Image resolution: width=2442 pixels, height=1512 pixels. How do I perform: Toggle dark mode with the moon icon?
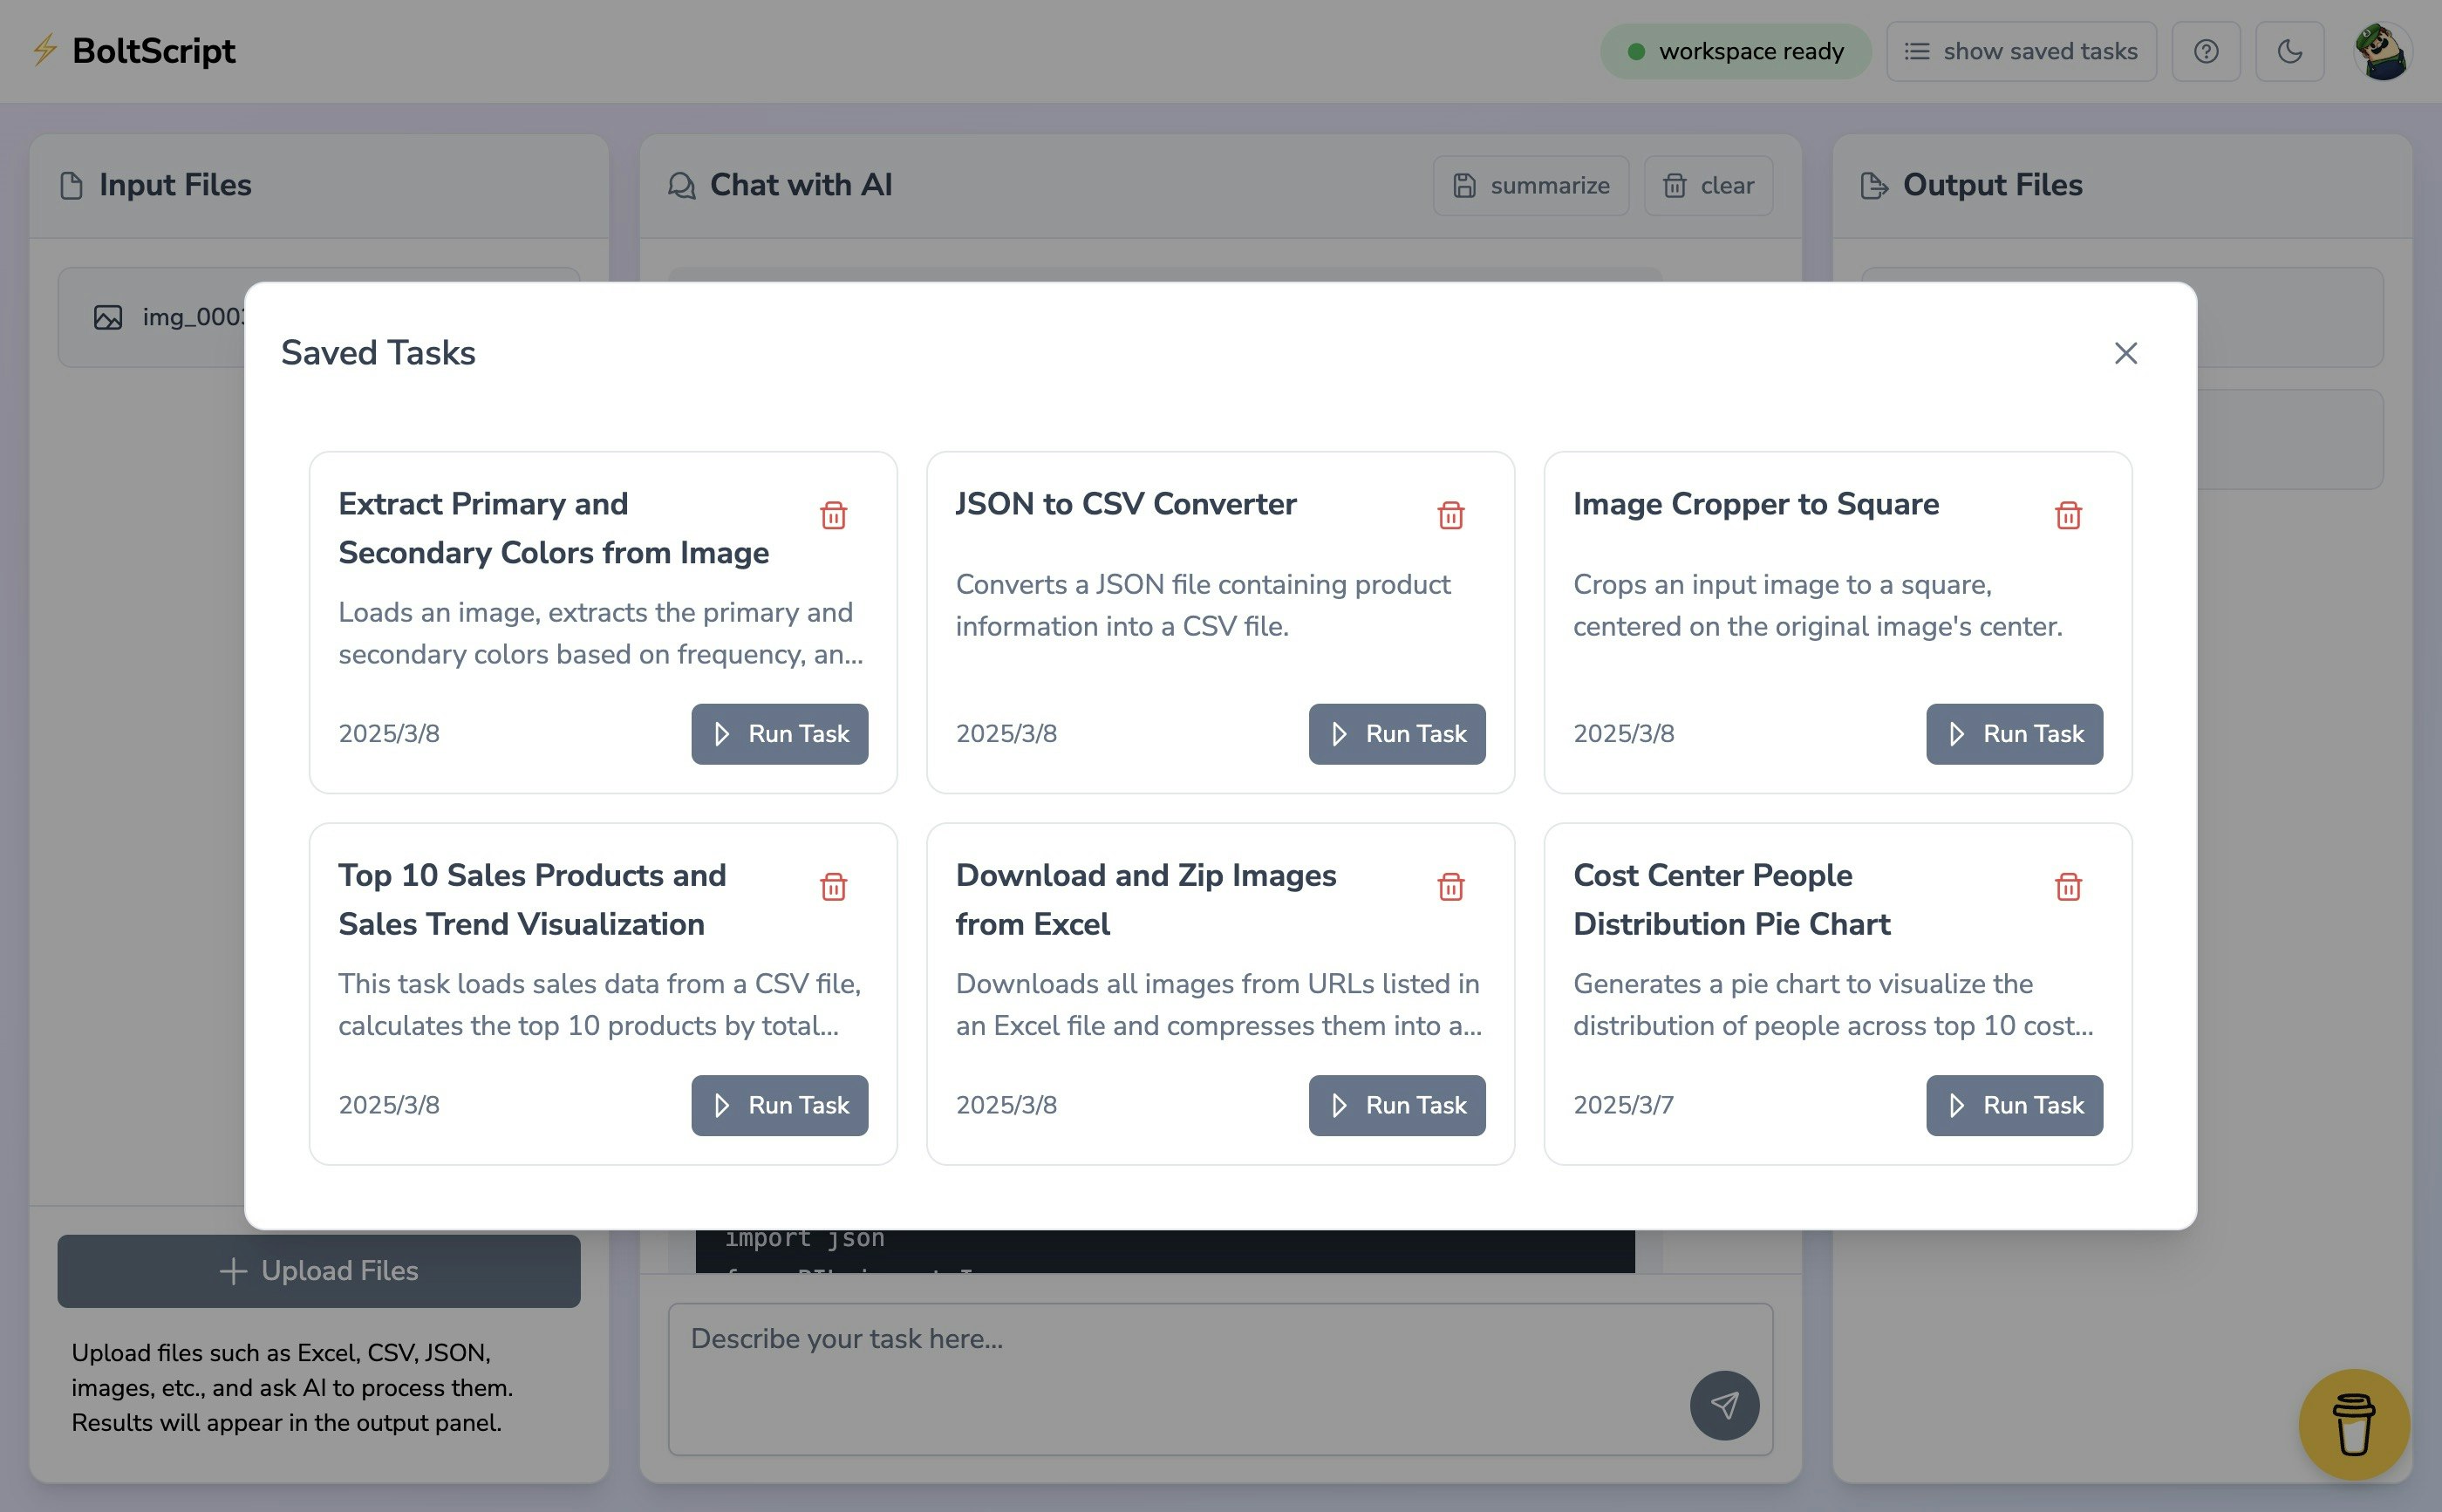coord(2289,51)
